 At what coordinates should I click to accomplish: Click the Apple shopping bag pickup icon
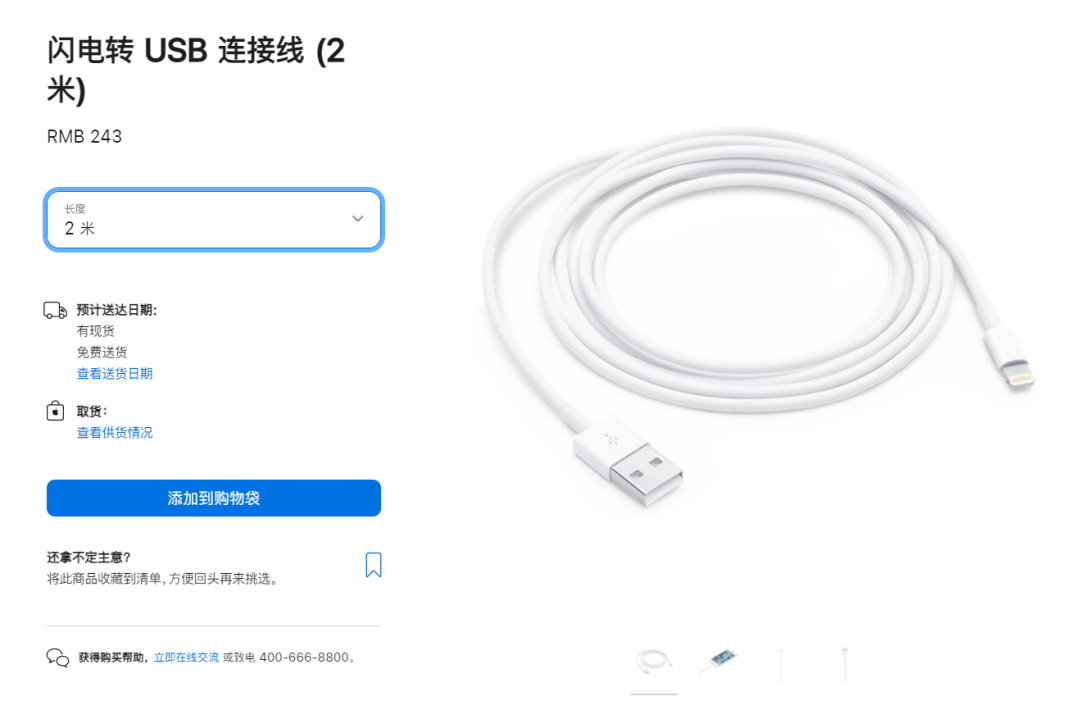coord(55,411)
